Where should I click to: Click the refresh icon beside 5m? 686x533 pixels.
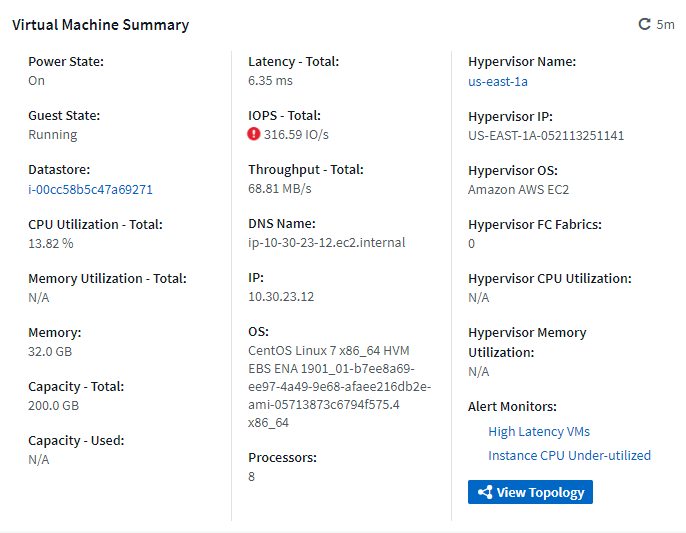[x=645, y=24]
